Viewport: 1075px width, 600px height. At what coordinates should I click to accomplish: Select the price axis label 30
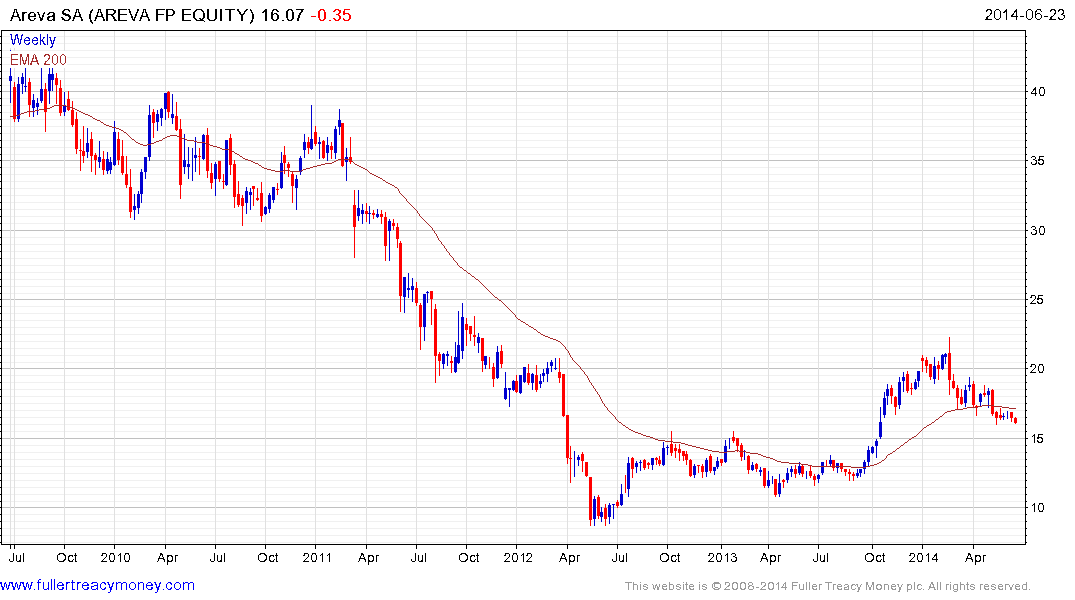pyautogui.click(x=1038, y=230)
